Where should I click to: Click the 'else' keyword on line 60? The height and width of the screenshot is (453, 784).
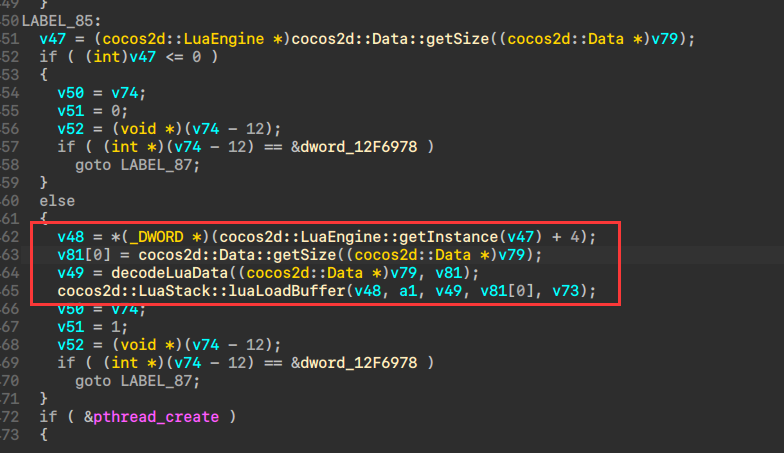tap(57, 201)
